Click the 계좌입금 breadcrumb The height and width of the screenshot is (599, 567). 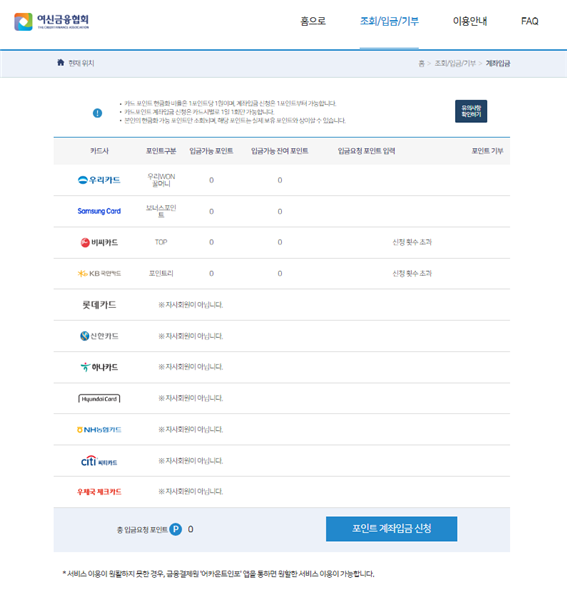click(x=498, y=63)
